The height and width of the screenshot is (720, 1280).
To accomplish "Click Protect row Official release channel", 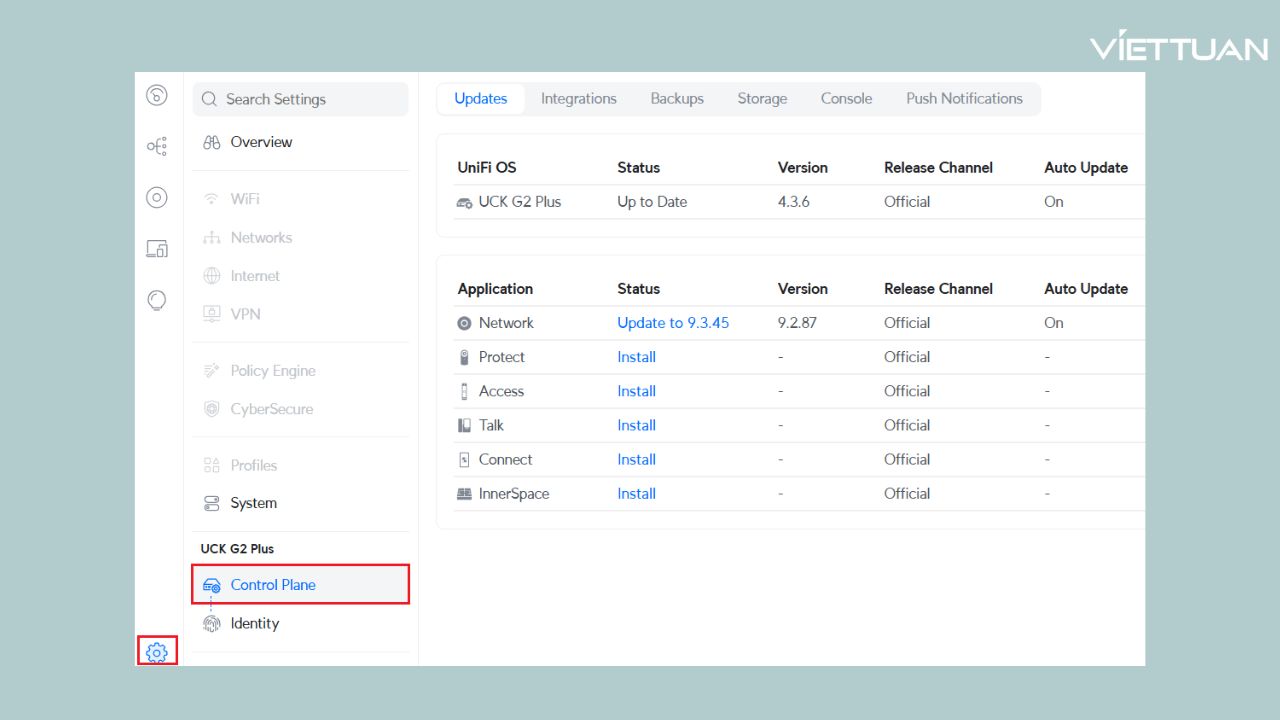I will point(907,357).
